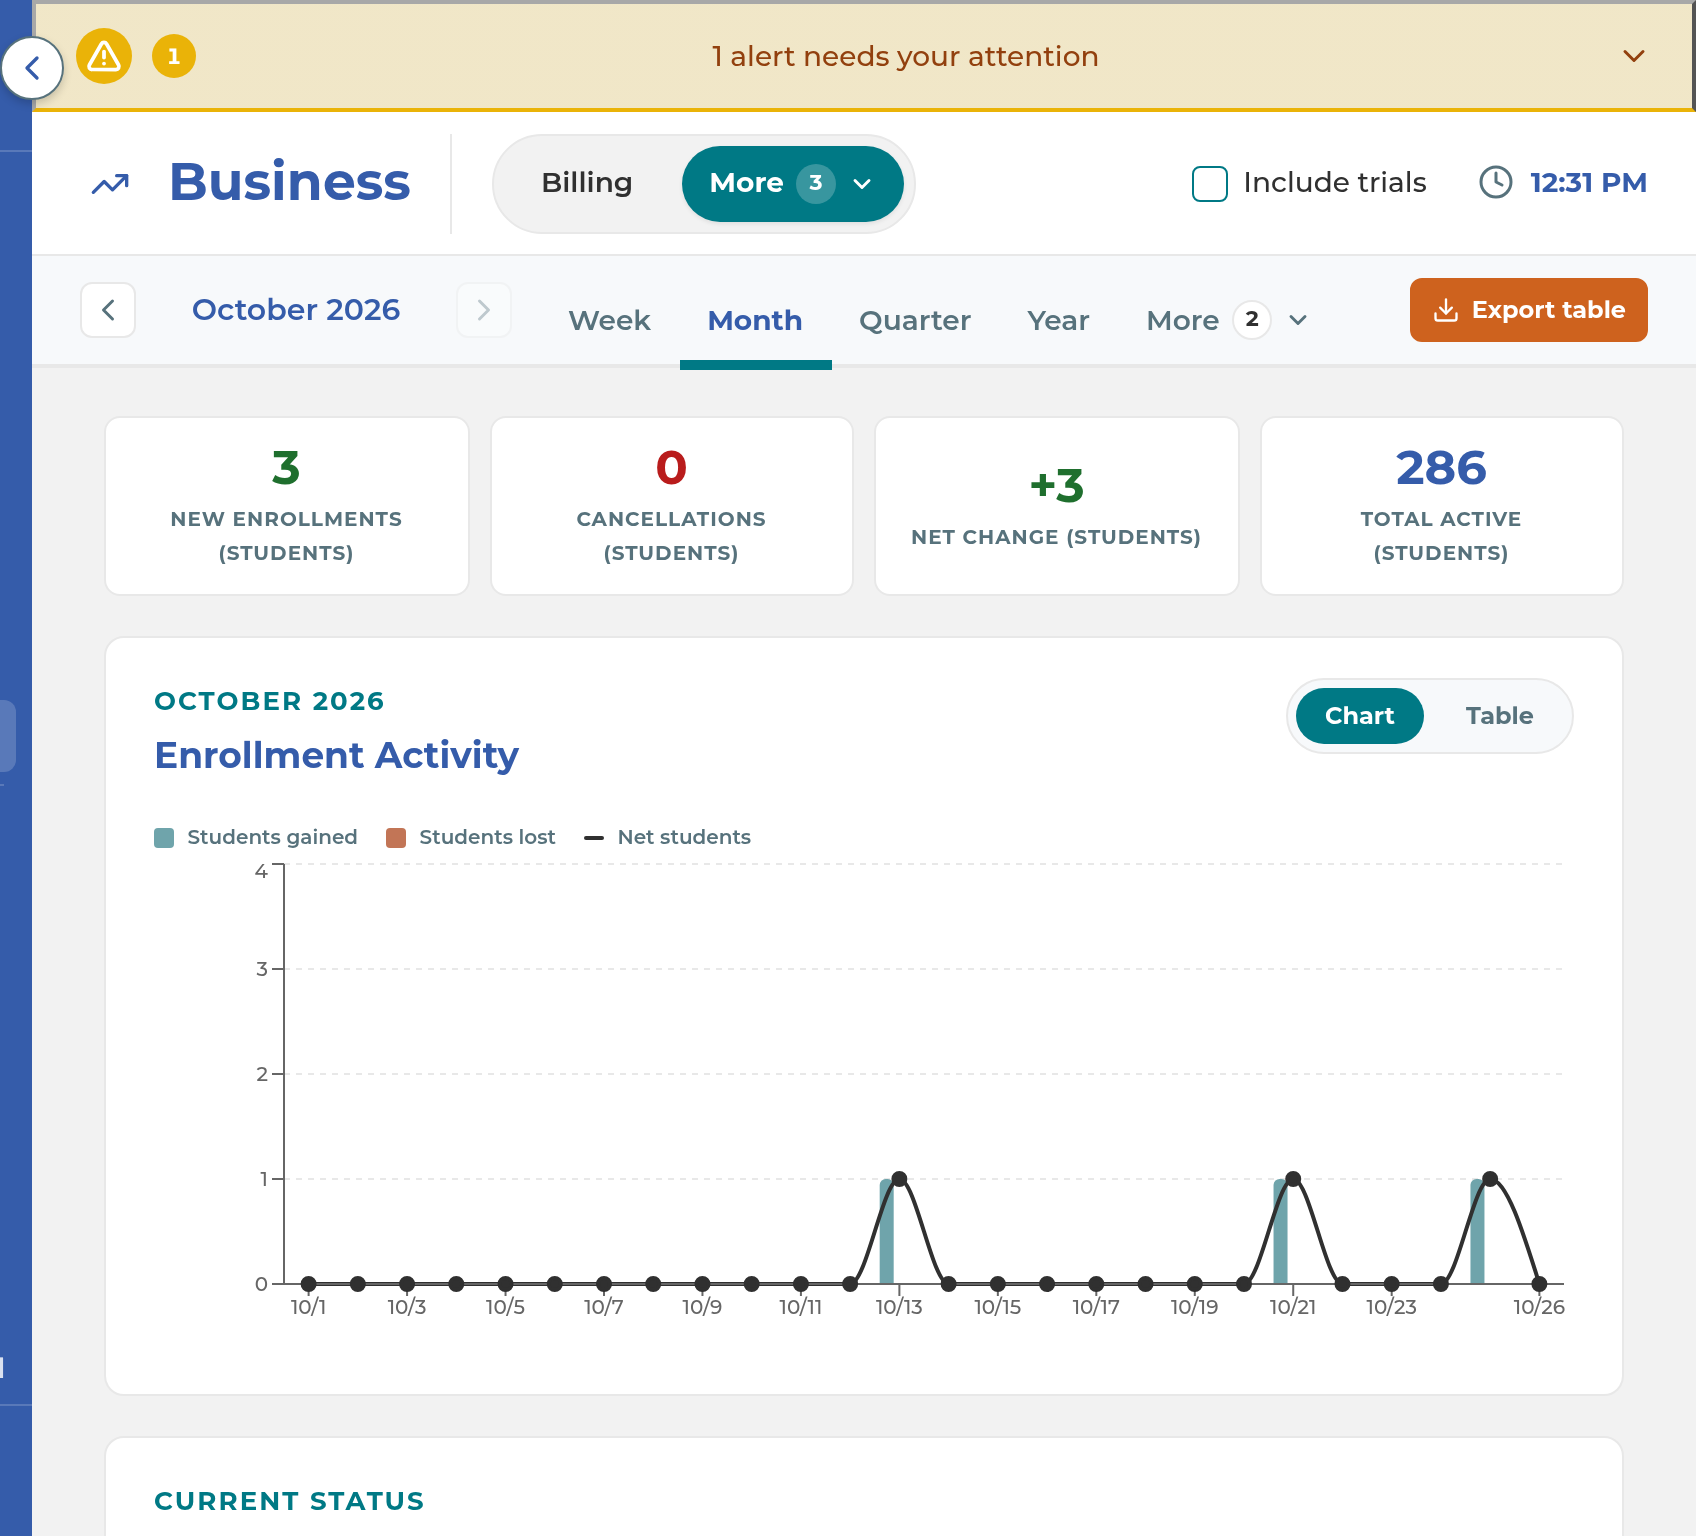
Task: Switch to Week view tab
Action: click(609, 320)
